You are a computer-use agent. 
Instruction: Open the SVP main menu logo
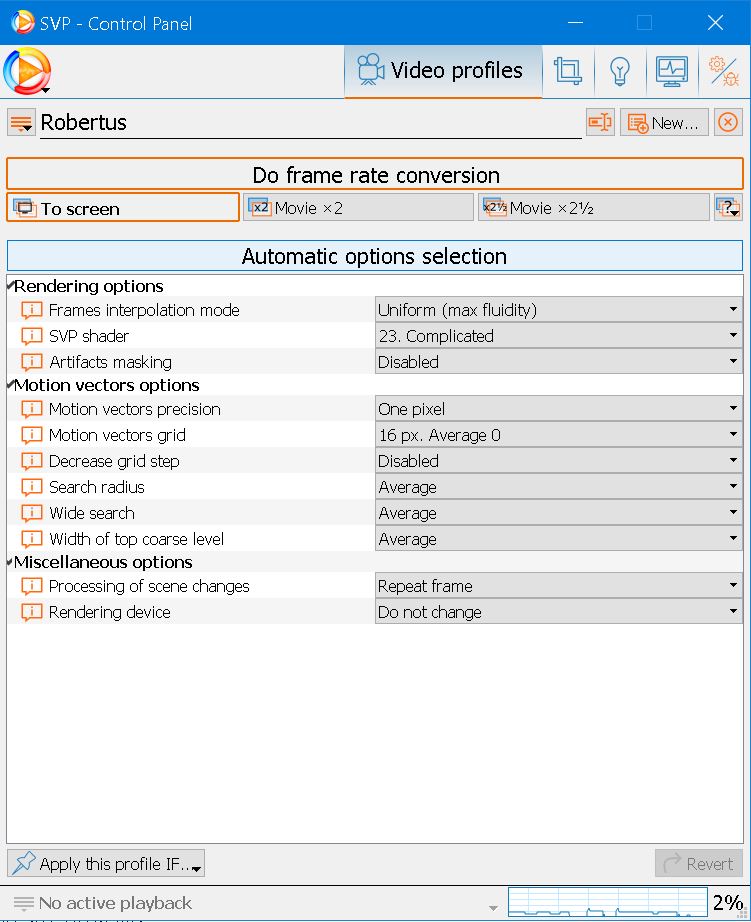pyautogui.click(x=27, y=71)
